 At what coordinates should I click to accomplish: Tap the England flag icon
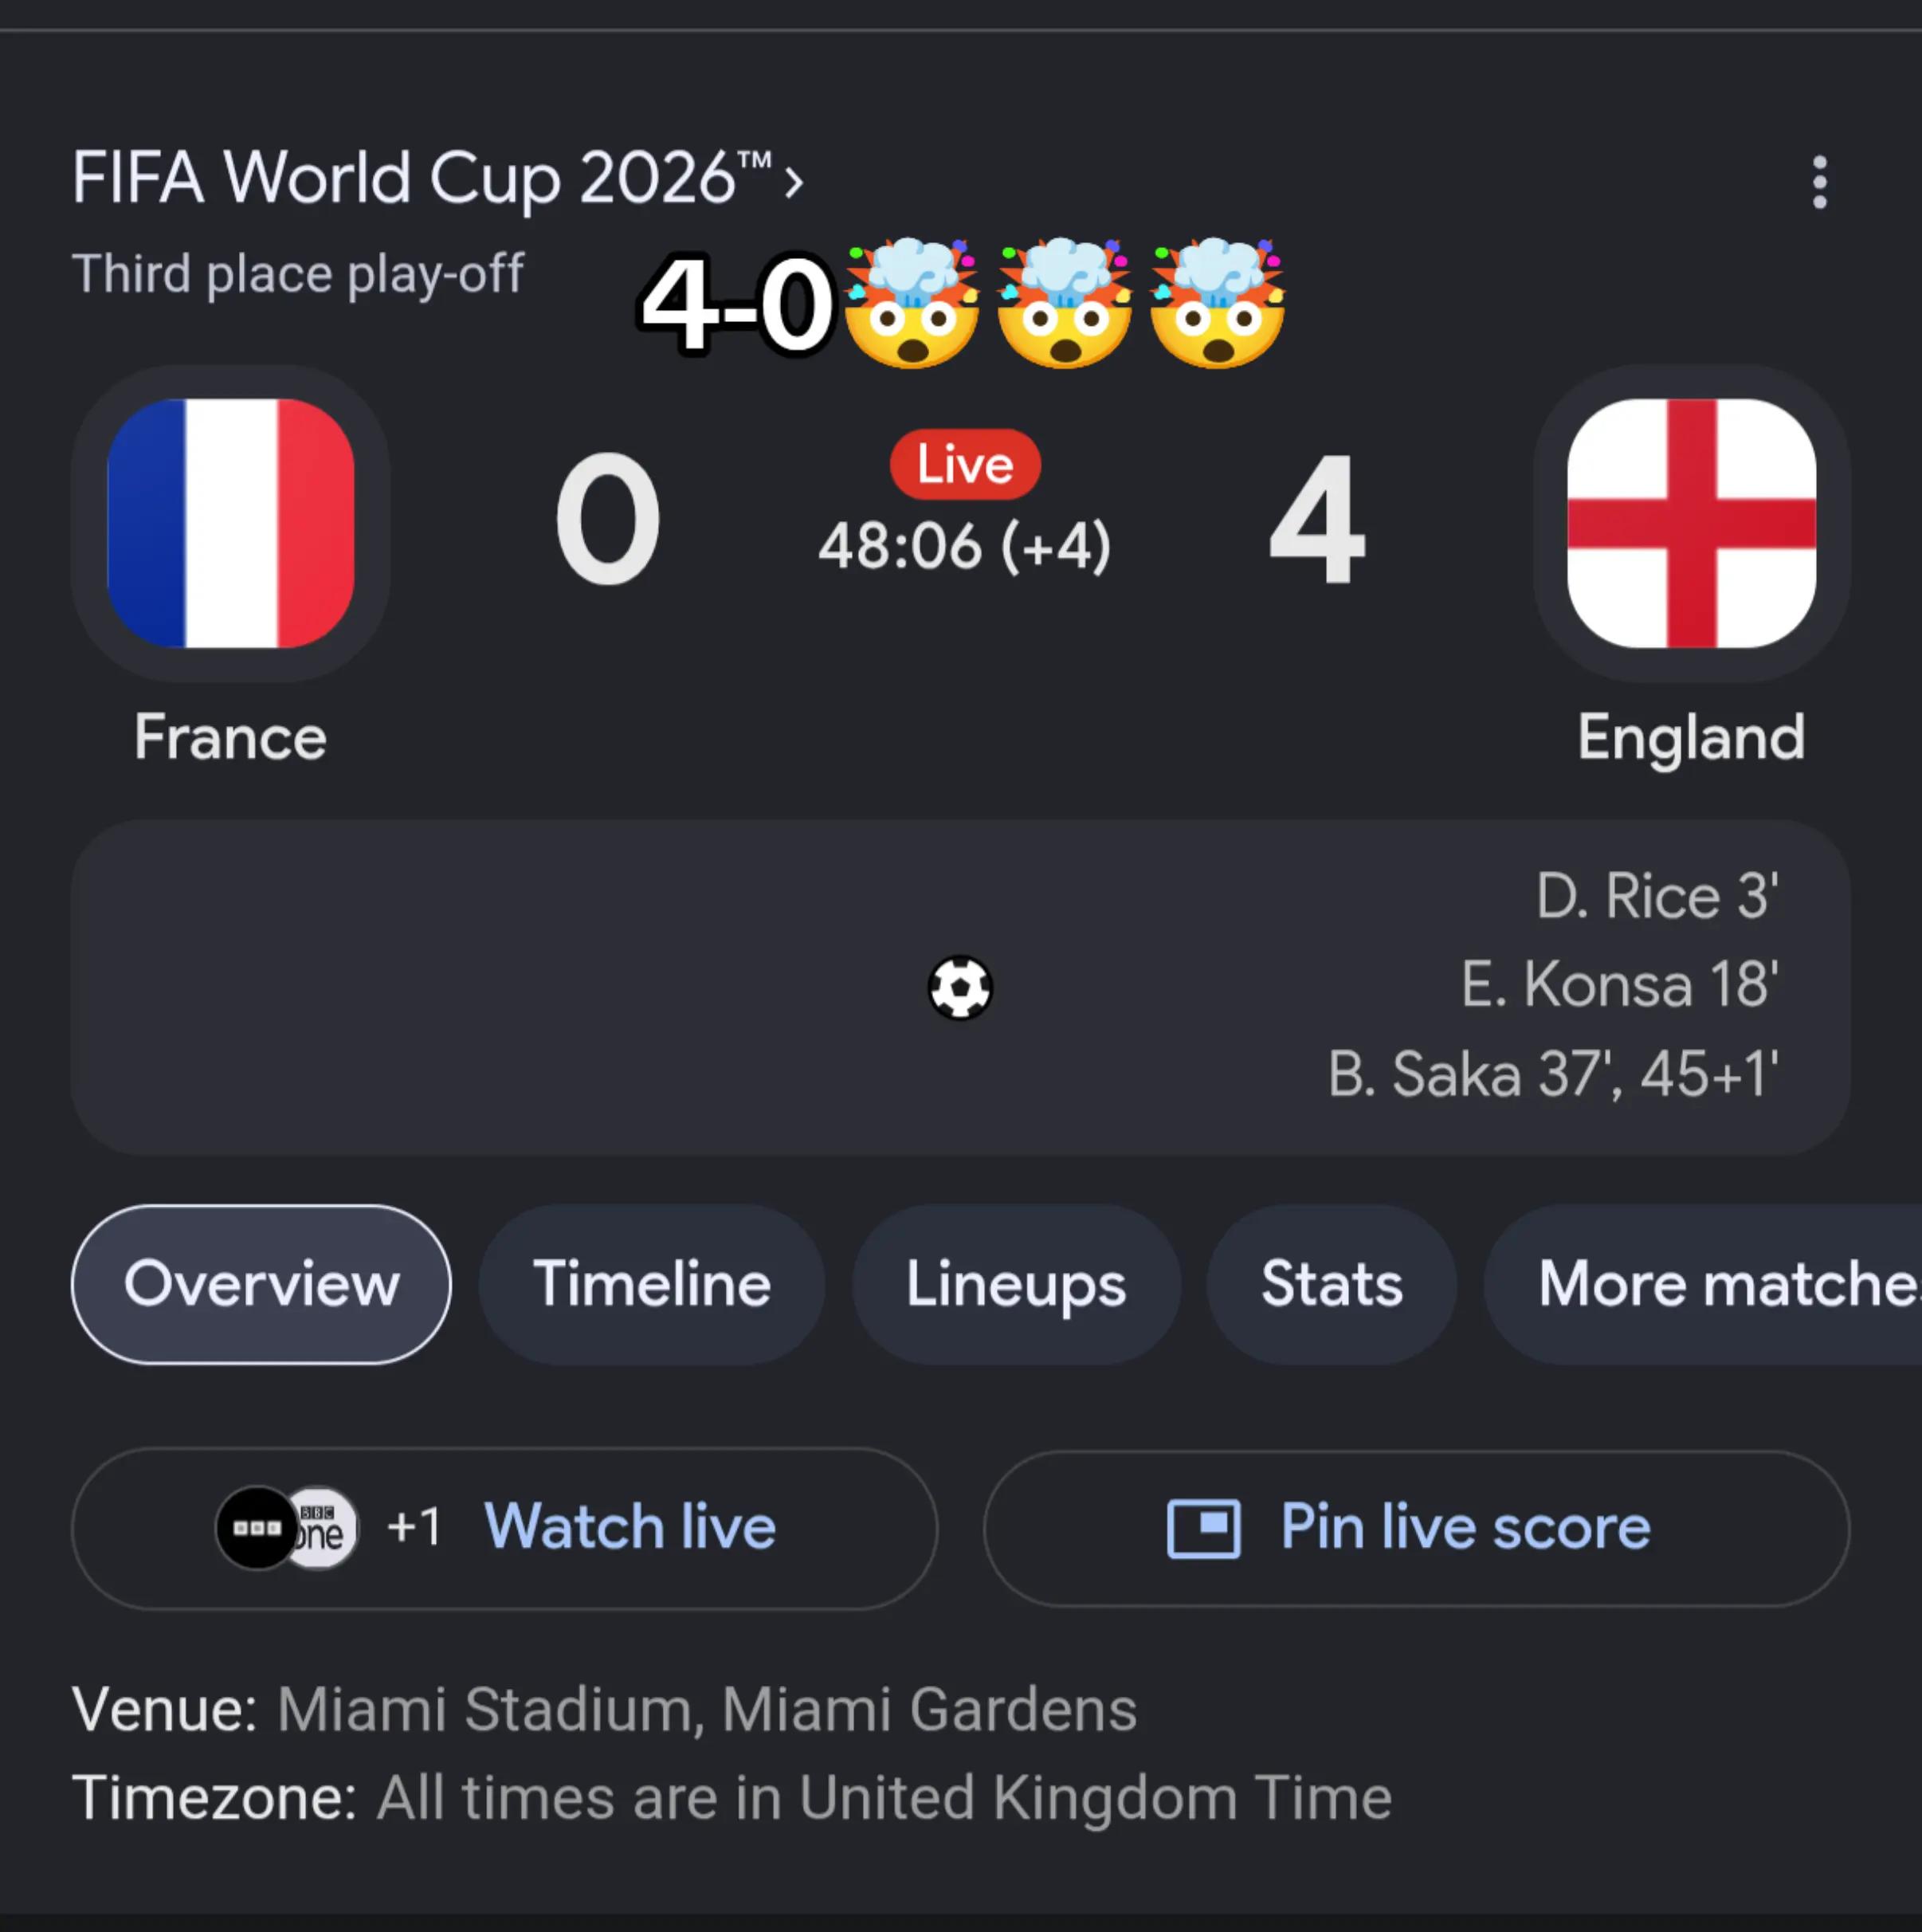(1691, 523)
